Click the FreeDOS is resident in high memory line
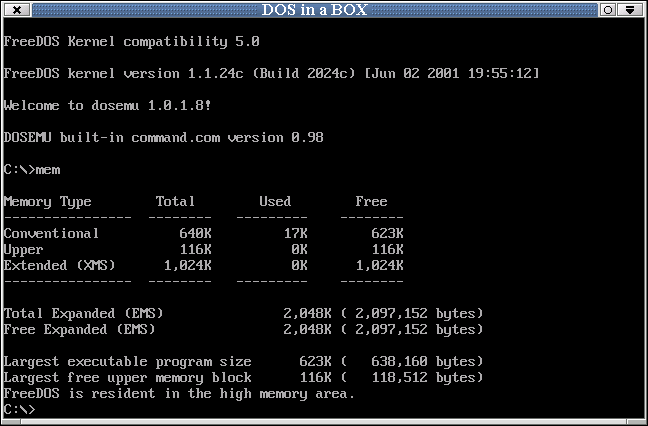The image size is (648, 426). [179, 394]
